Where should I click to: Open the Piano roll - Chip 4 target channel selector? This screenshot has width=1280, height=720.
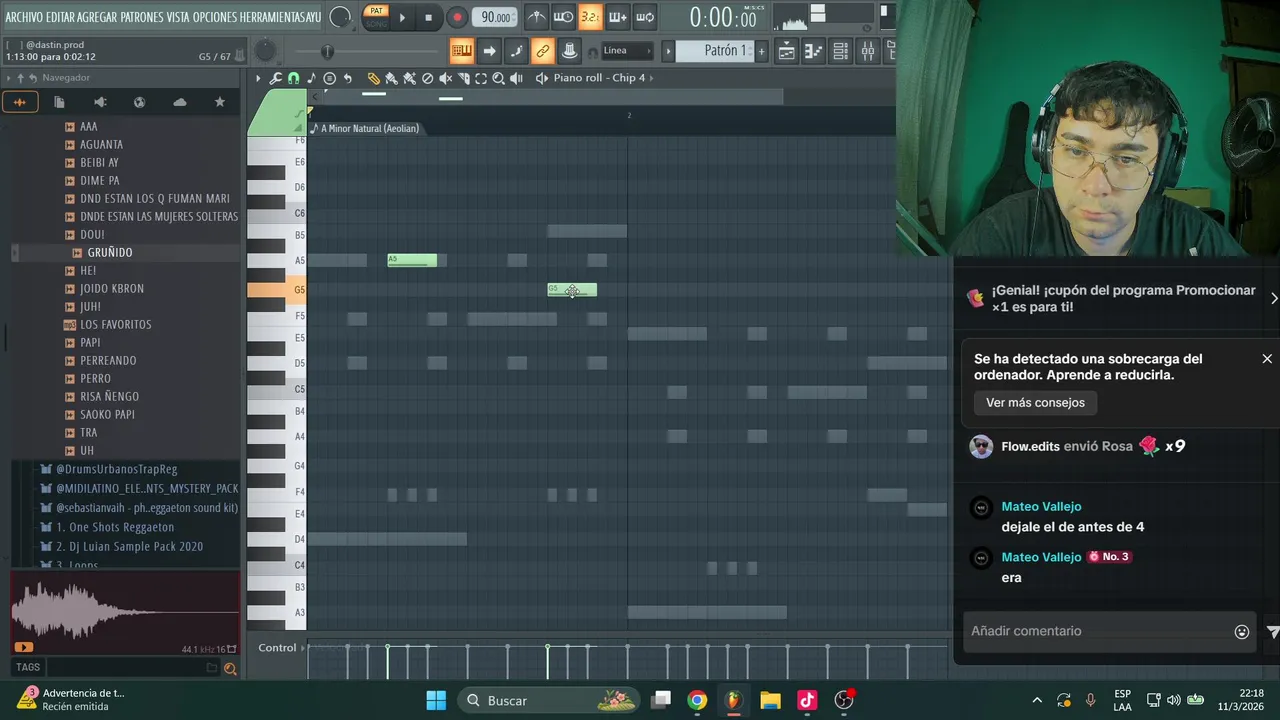pyautogui.click(x=600, y=78)
